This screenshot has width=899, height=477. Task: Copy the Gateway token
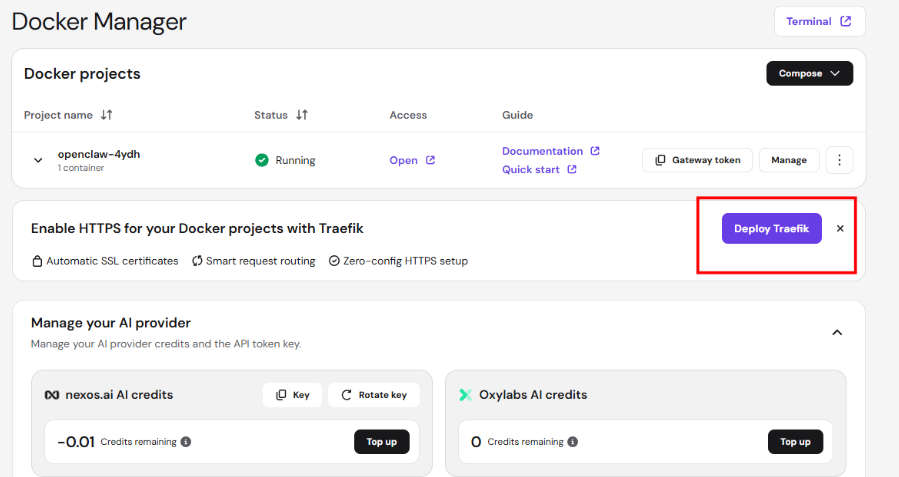(697, 160)
